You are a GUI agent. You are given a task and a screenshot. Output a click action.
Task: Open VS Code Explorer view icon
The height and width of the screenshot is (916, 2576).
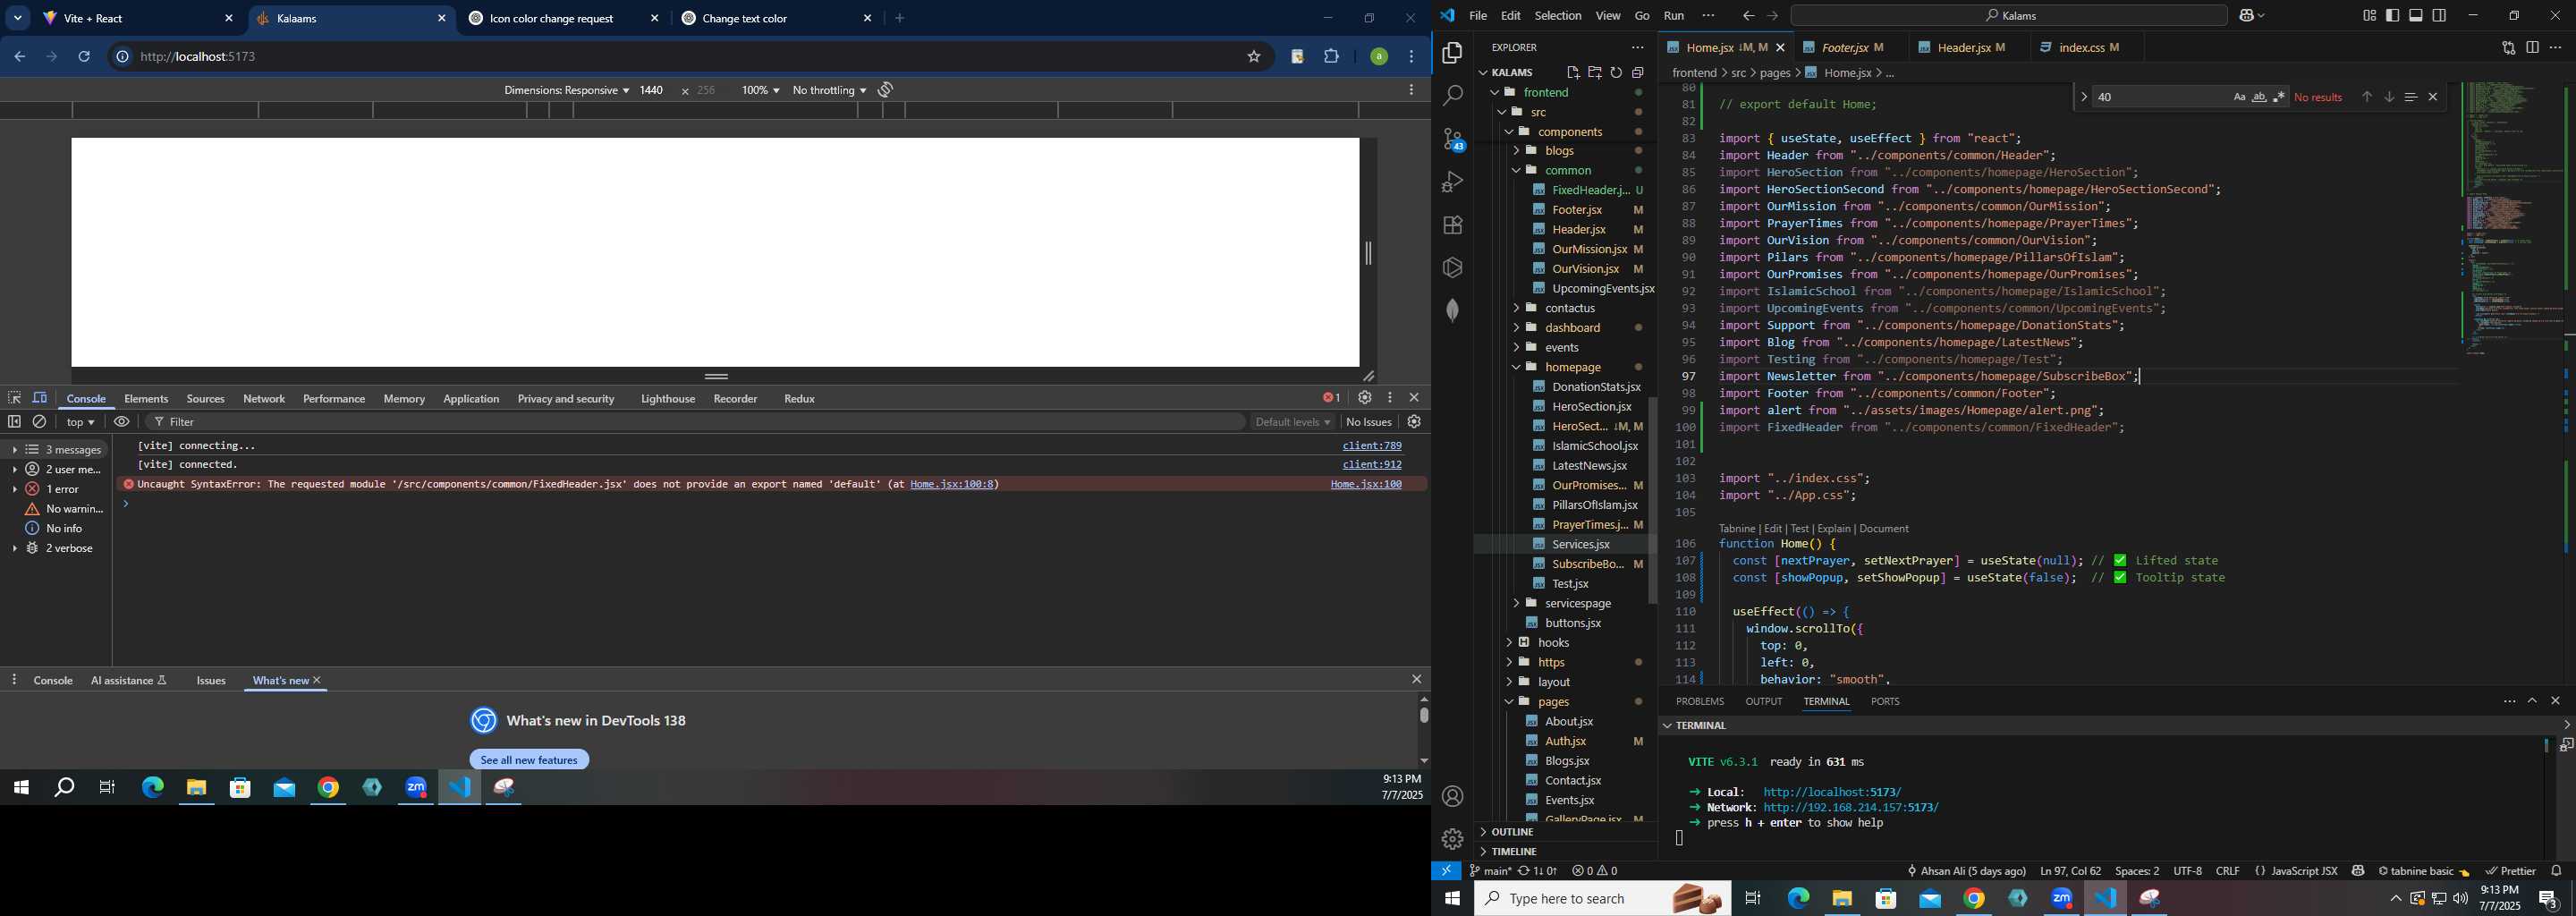coord(1452,52)
